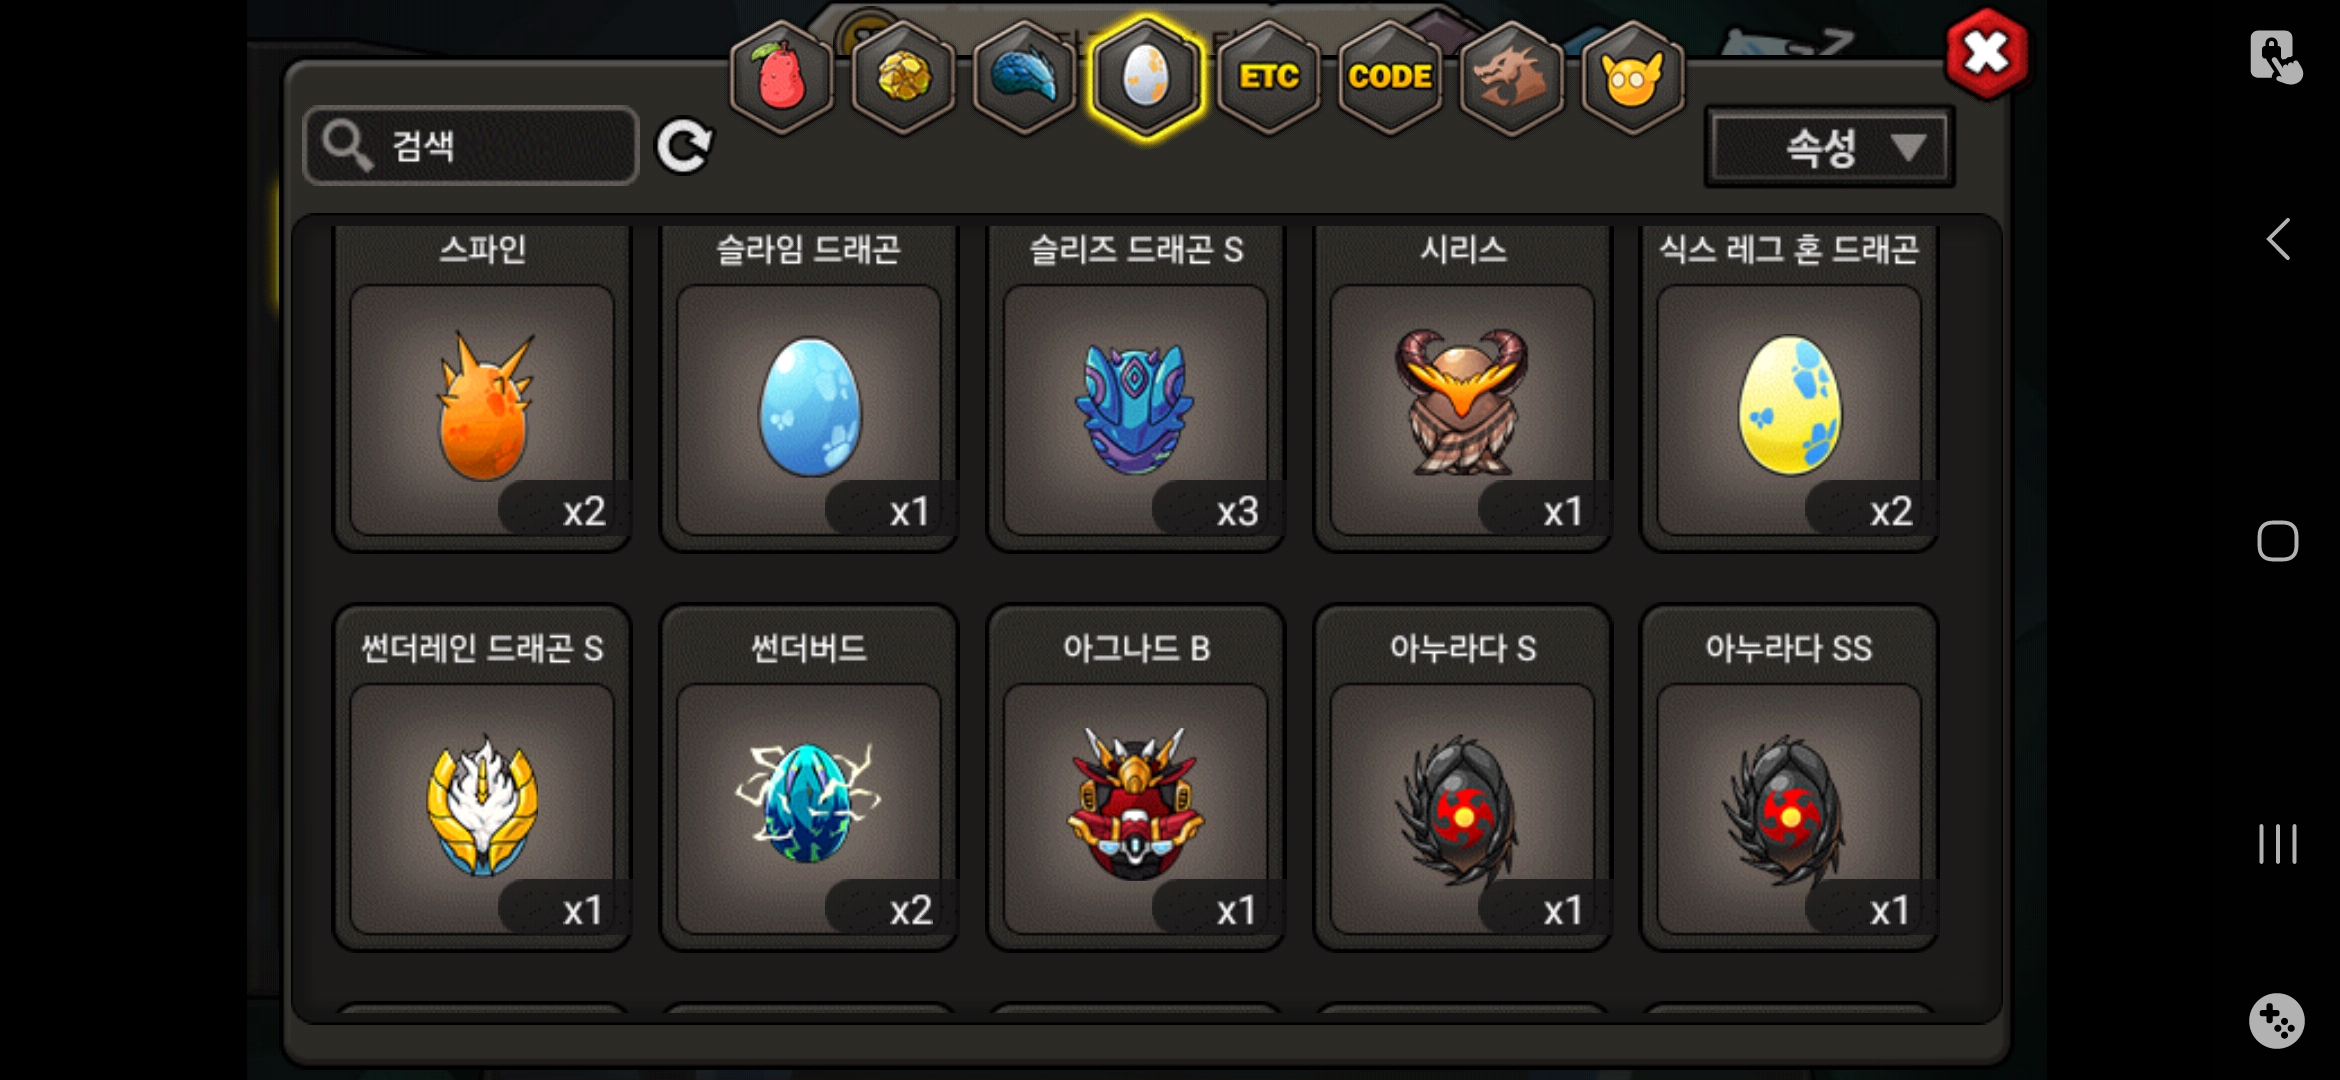
Task: Expand the 속성 sort dropdown
Action: pyautogui.click(x=1829, y=147)
